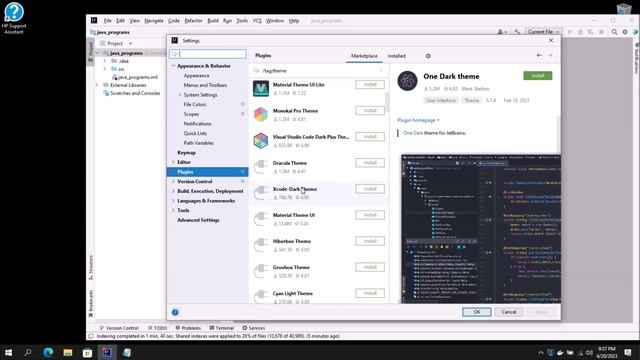Open the Material Theme UI Lite plugin icon

coord(261,88)
